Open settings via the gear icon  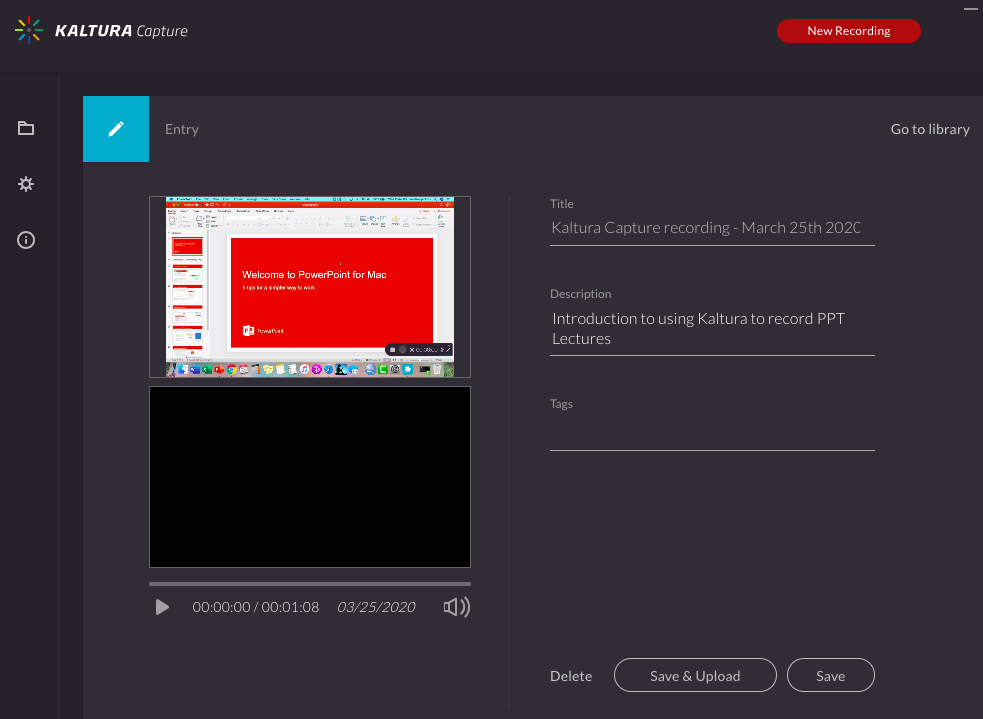[26, 184]
